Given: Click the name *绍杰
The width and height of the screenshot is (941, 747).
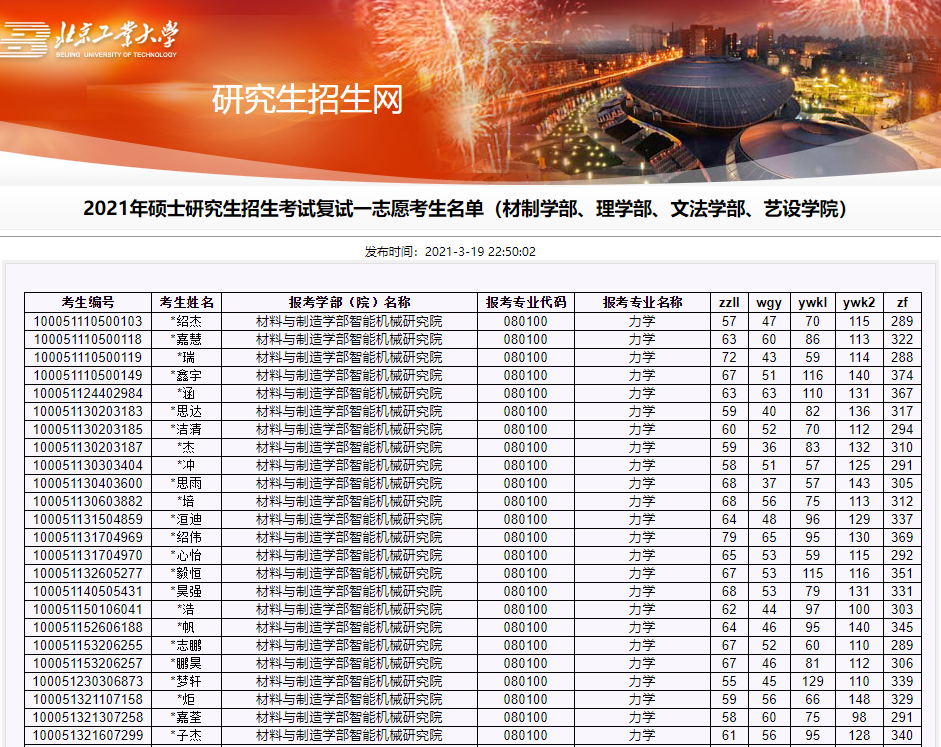Looking at the screenshot, I should pyautogui.click(x=186, y=322).
